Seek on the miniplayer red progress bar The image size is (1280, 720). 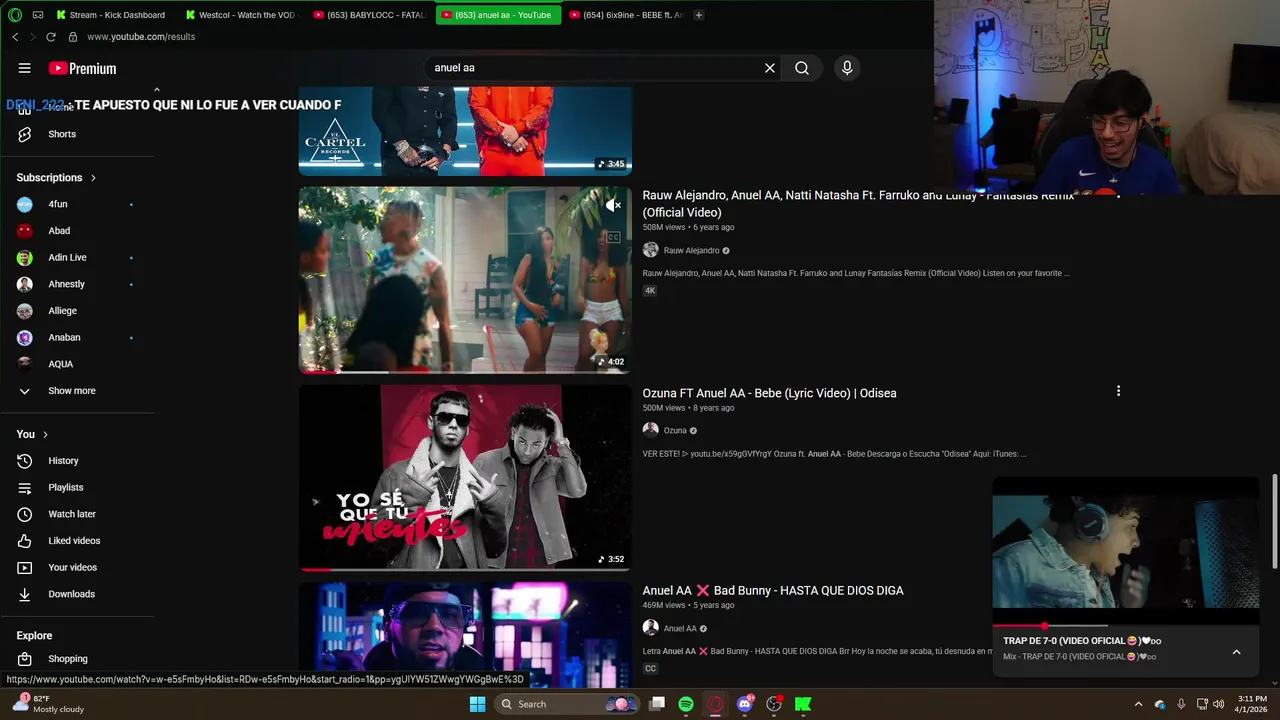[1126, 626]
